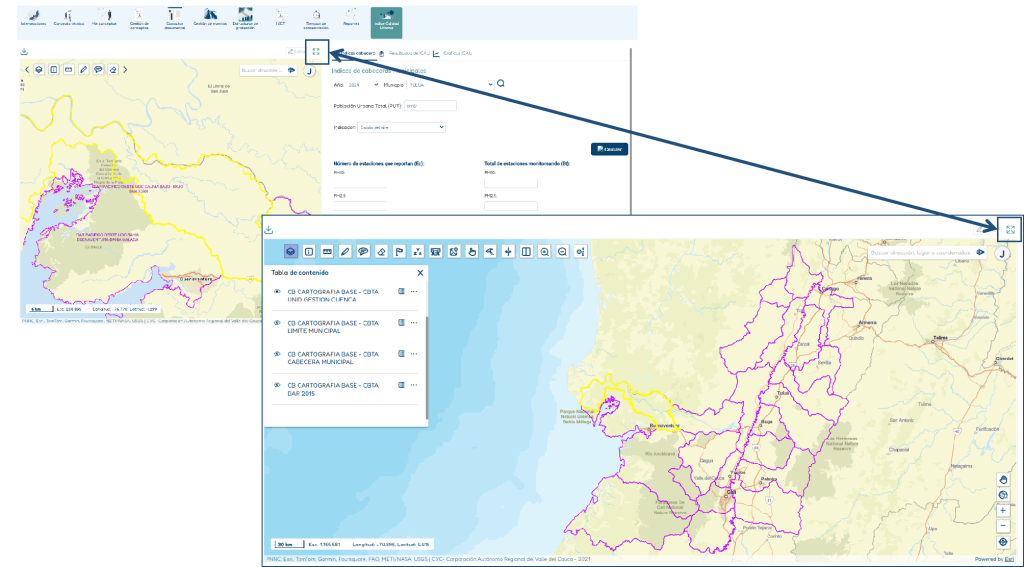This screenshot has width=1024, height=567.
Task: Click the download icon above small map
Action: pos(24,51)
